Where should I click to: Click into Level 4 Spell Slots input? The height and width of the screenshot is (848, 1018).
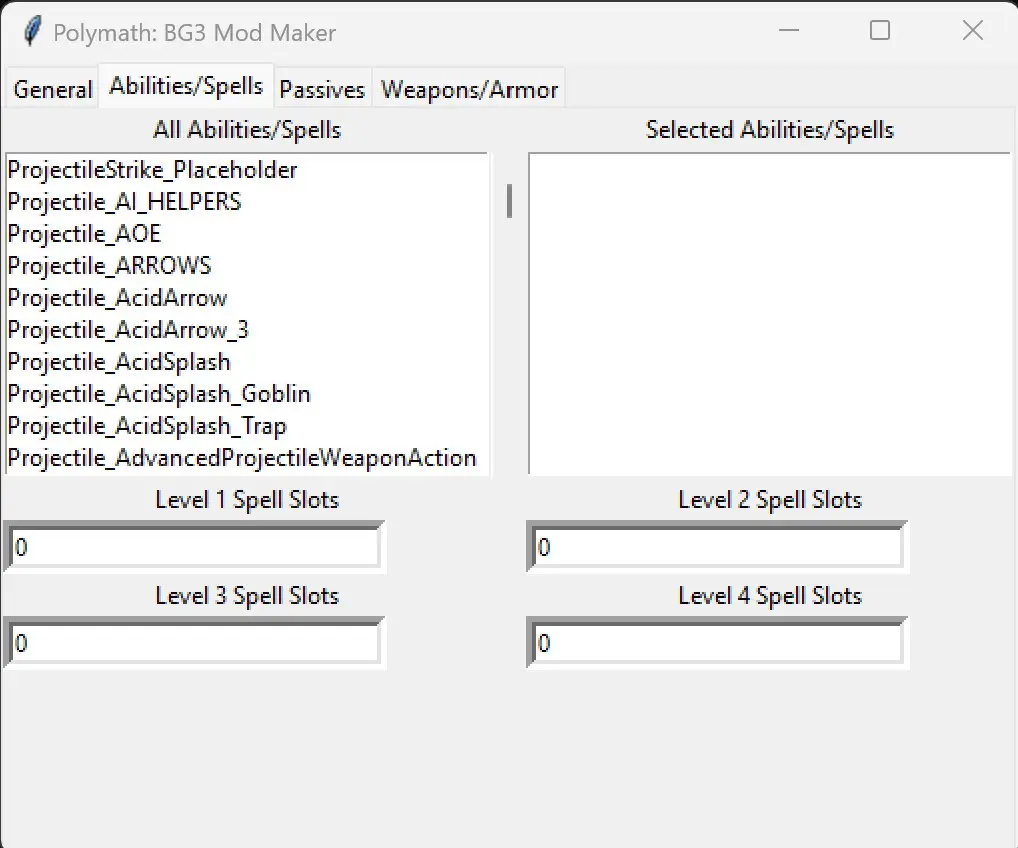(x=717, y=643)
